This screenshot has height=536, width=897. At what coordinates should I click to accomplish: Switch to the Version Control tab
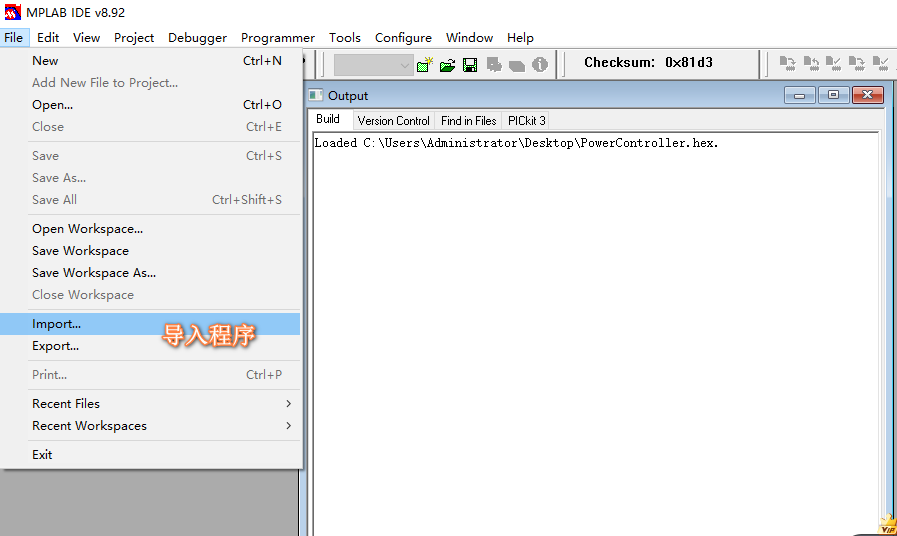tap(394, 121)
